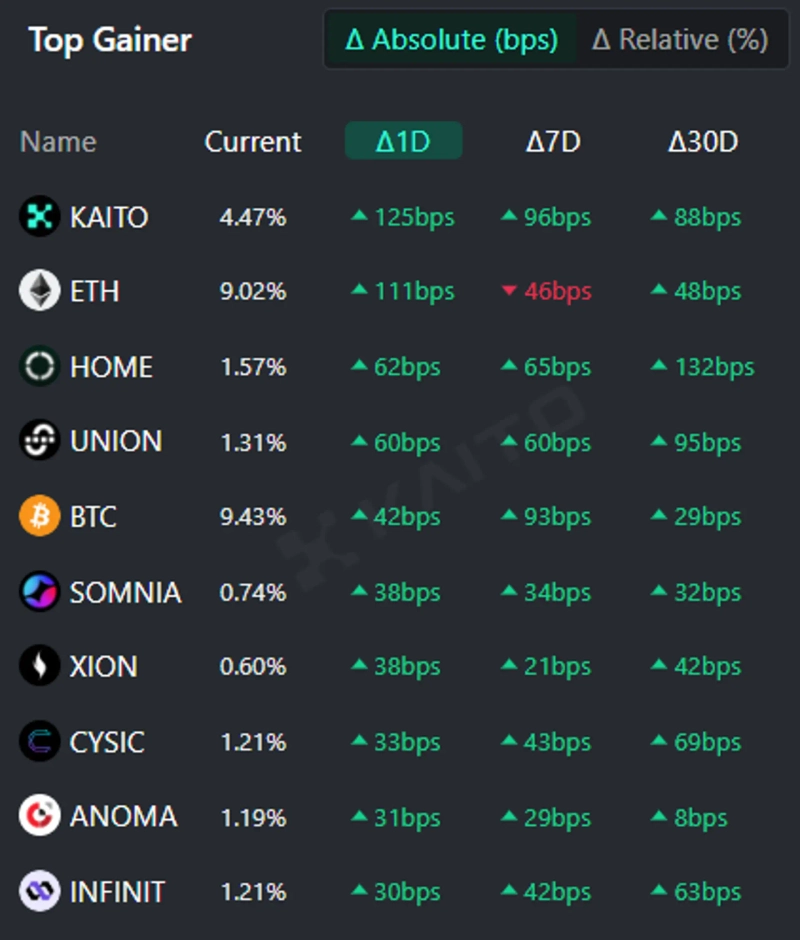
Task: Open the SOMNIA token name link
Action: 125,592
